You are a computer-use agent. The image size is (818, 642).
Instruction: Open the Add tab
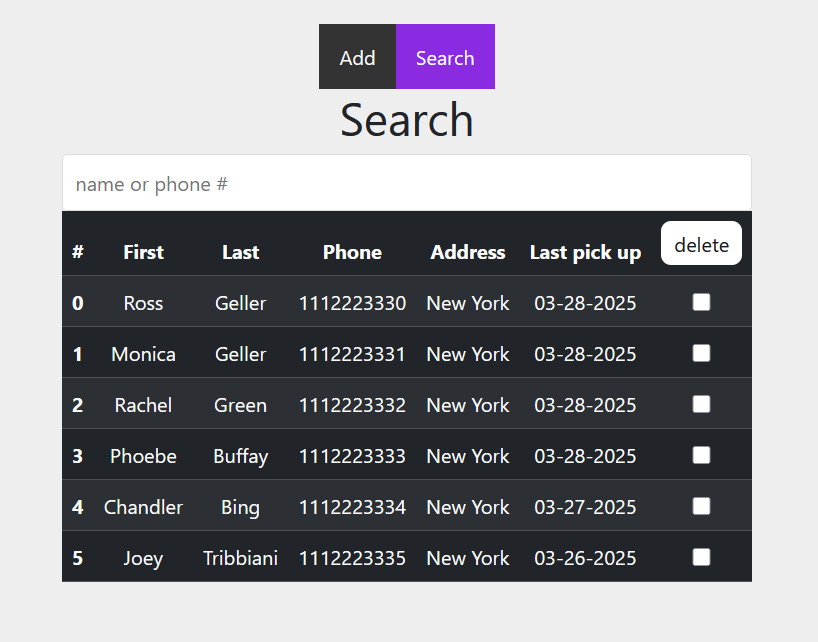click(357, 57)
